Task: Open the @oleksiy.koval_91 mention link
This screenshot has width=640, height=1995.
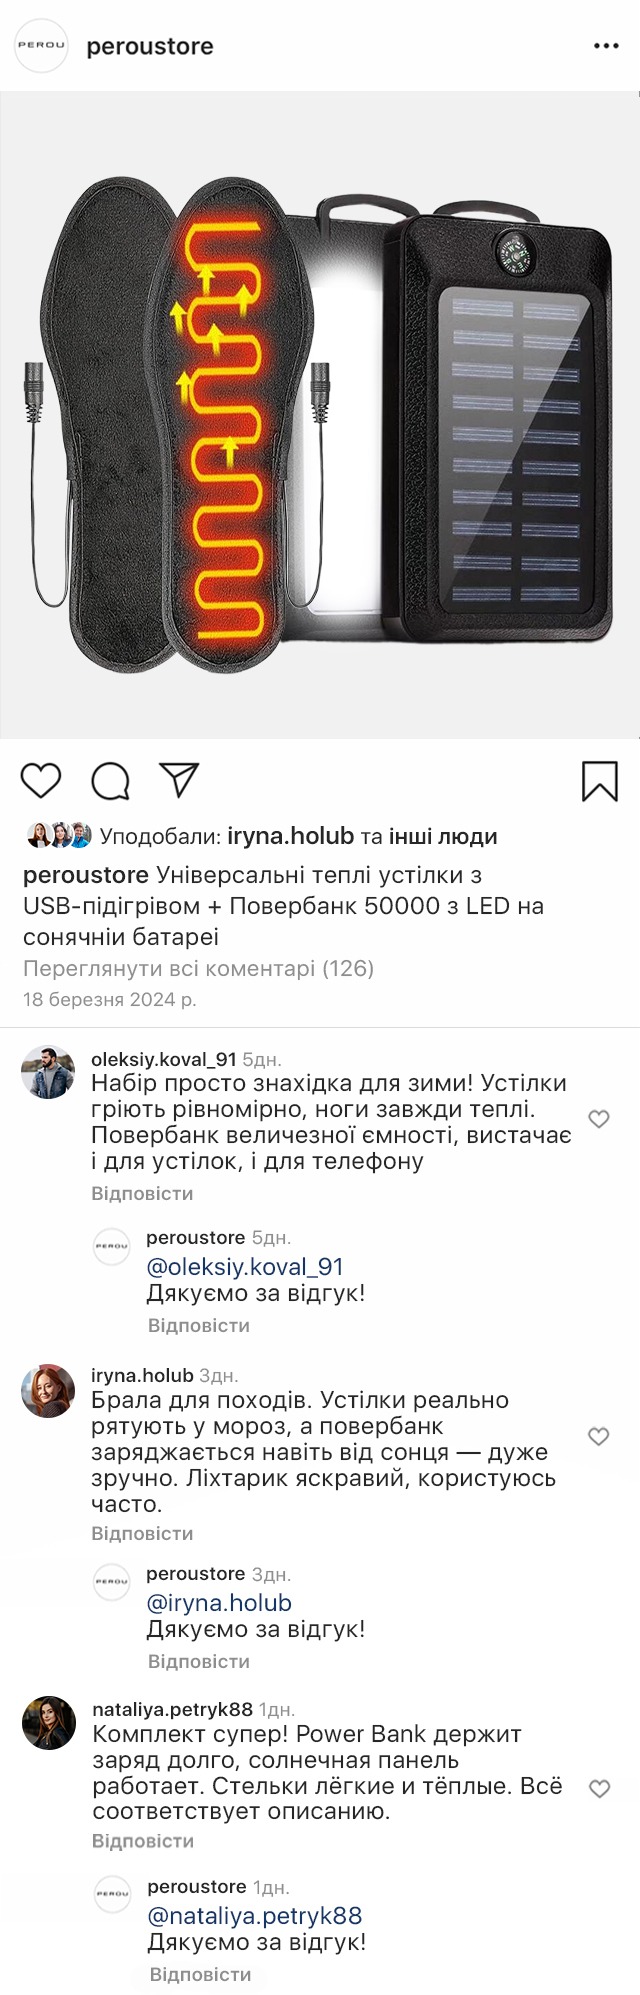Action: (245, 1267)
